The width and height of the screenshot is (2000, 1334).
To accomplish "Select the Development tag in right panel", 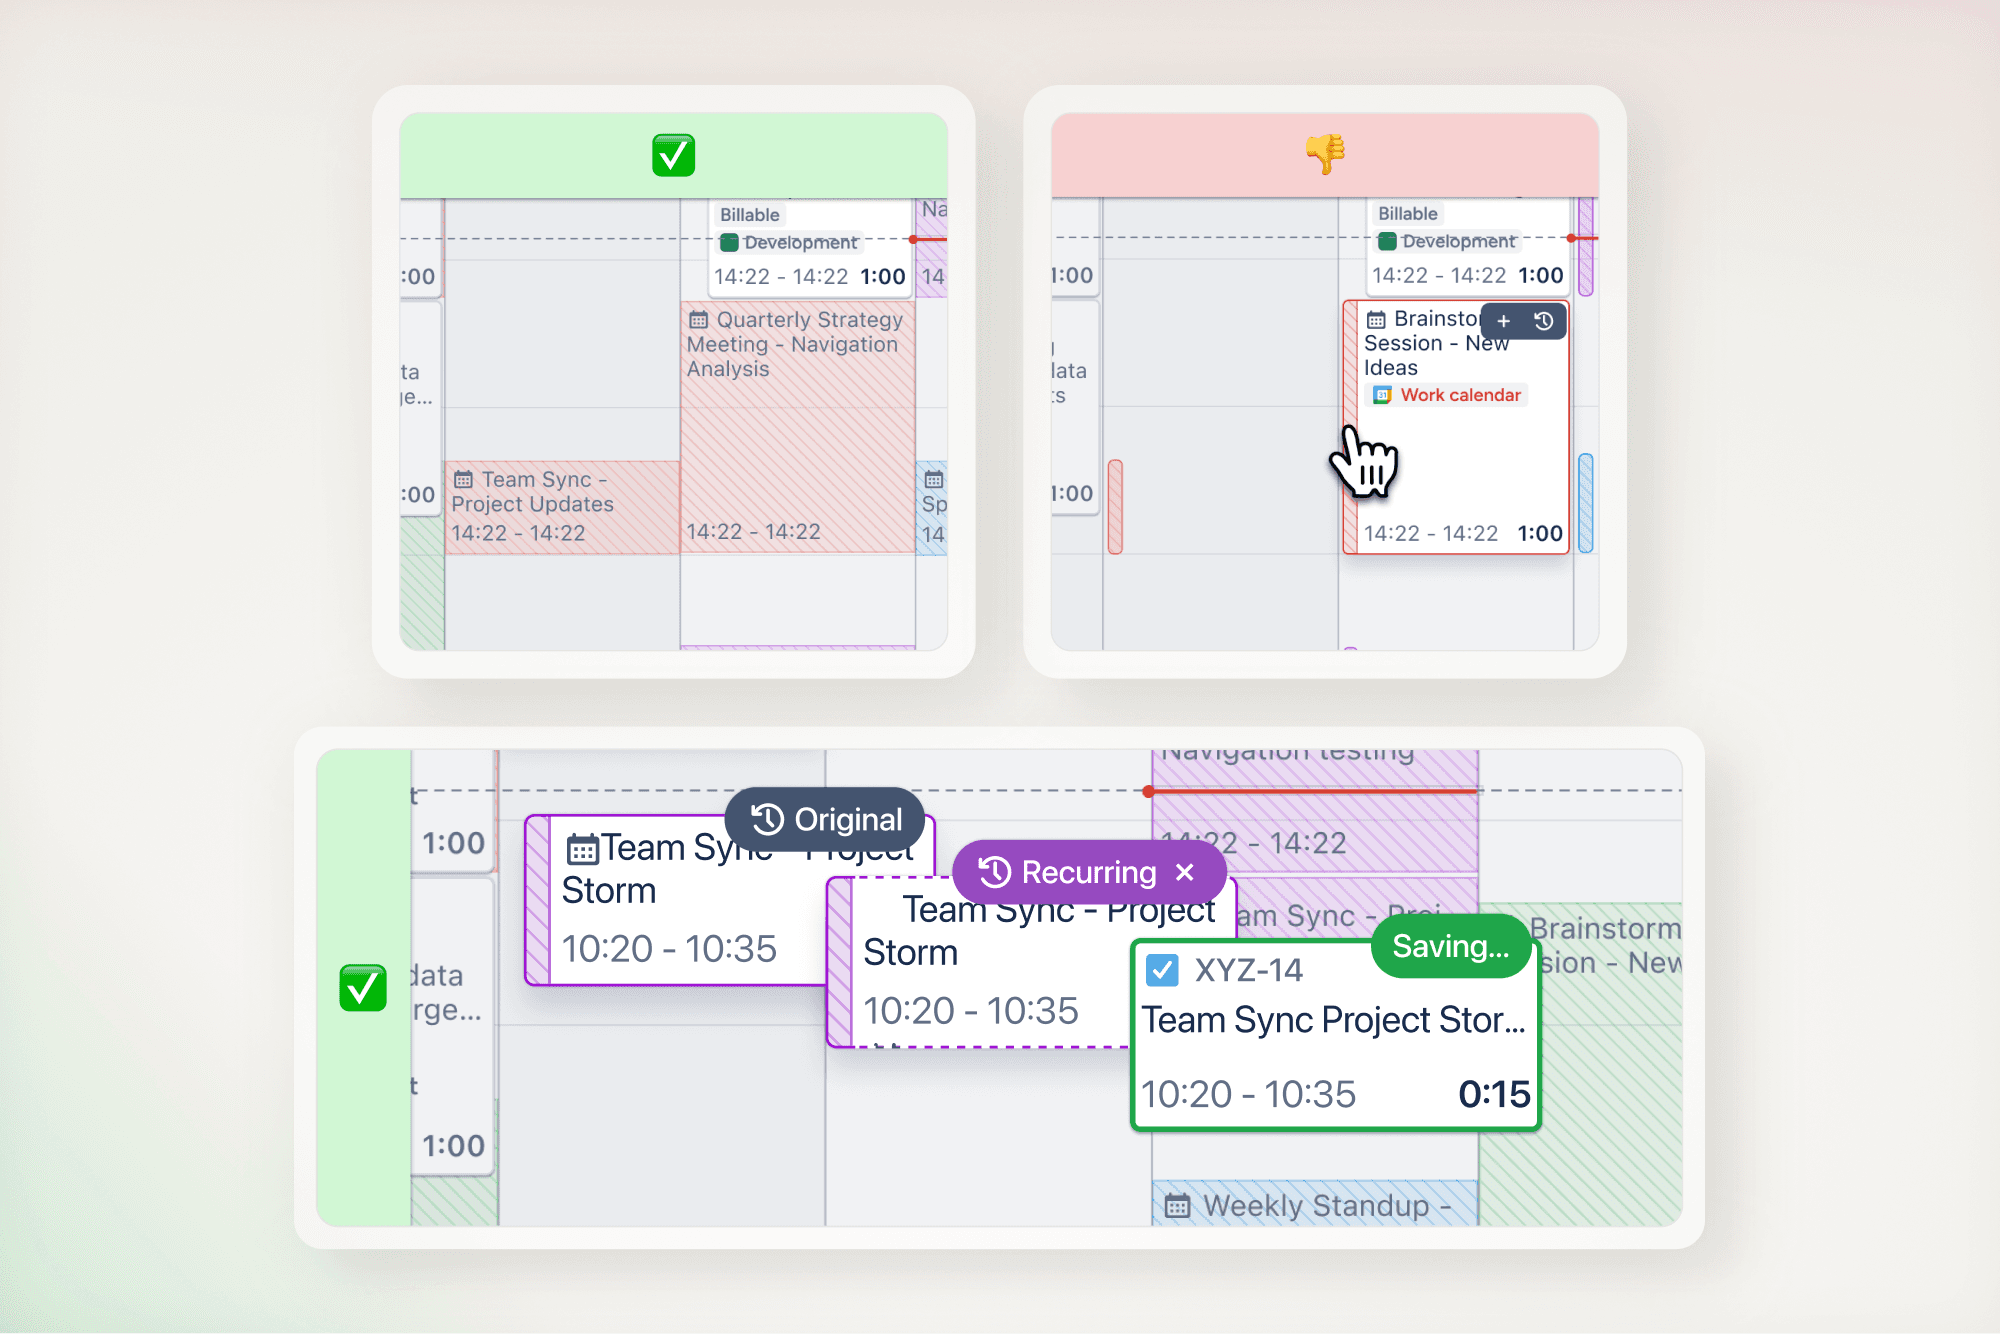I will 1447,241.
